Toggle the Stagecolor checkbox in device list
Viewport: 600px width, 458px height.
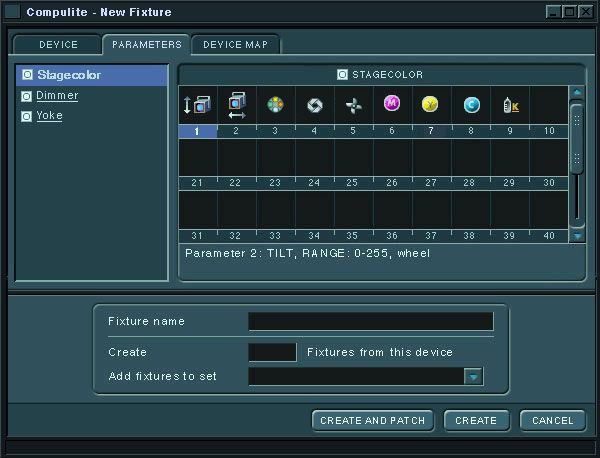[27, 75]
